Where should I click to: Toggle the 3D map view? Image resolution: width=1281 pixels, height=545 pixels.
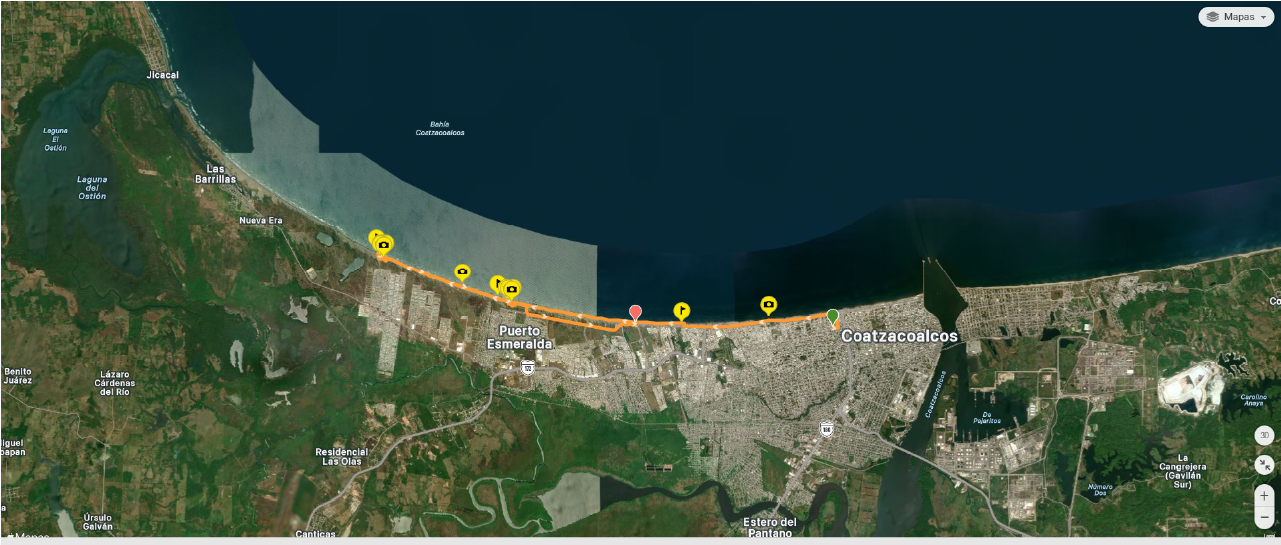(x=1265, y=435)
